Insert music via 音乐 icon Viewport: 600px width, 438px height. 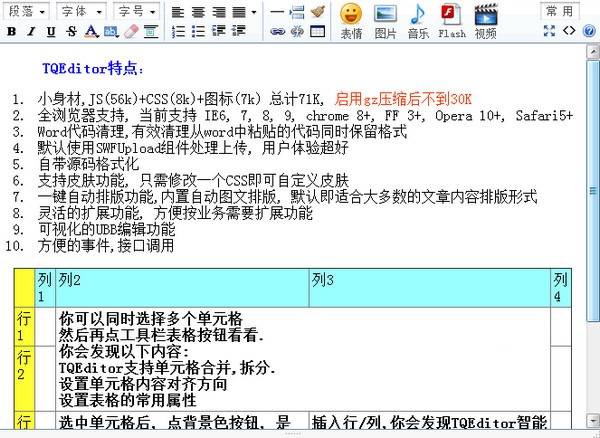[418, 21]
